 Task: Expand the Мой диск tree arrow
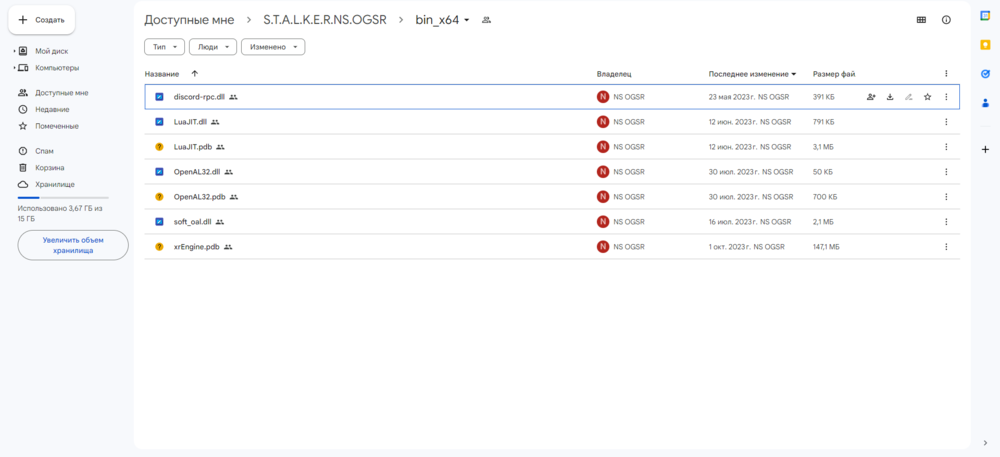[14, 51]
